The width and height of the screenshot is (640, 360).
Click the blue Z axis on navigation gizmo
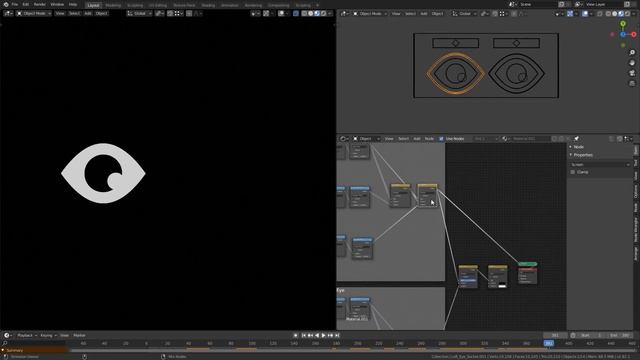(x=623, y=35)
